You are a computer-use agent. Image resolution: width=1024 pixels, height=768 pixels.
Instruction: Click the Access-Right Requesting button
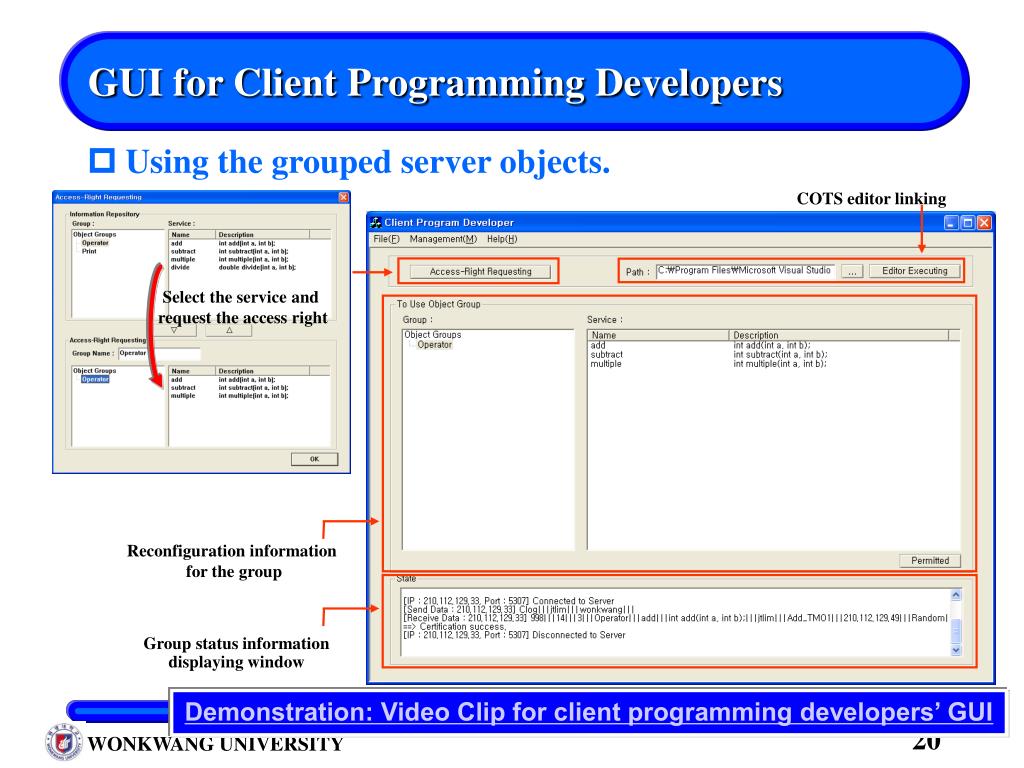[480, 272]
